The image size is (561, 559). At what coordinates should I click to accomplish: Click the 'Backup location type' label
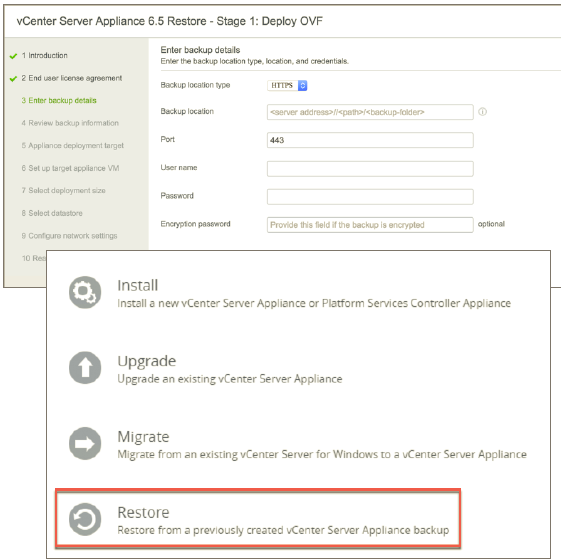tap(195, 85)
